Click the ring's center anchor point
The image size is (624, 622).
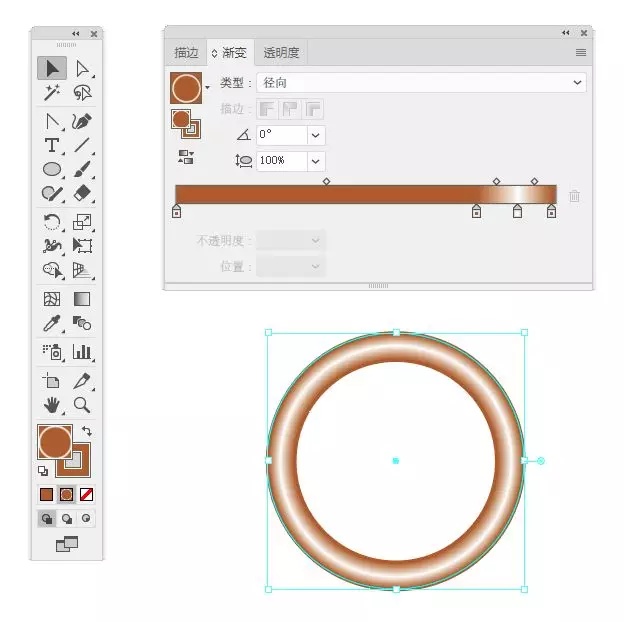(396, 461)
